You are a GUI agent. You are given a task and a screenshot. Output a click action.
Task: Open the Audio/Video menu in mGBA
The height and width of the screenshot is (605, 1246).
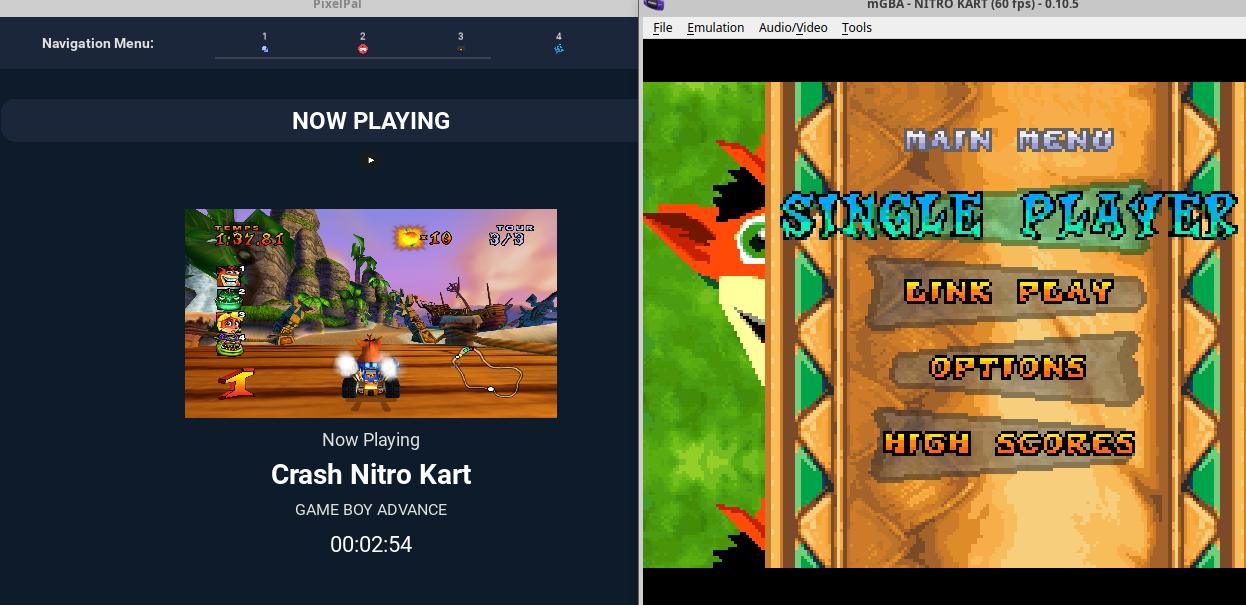(793, 28)
